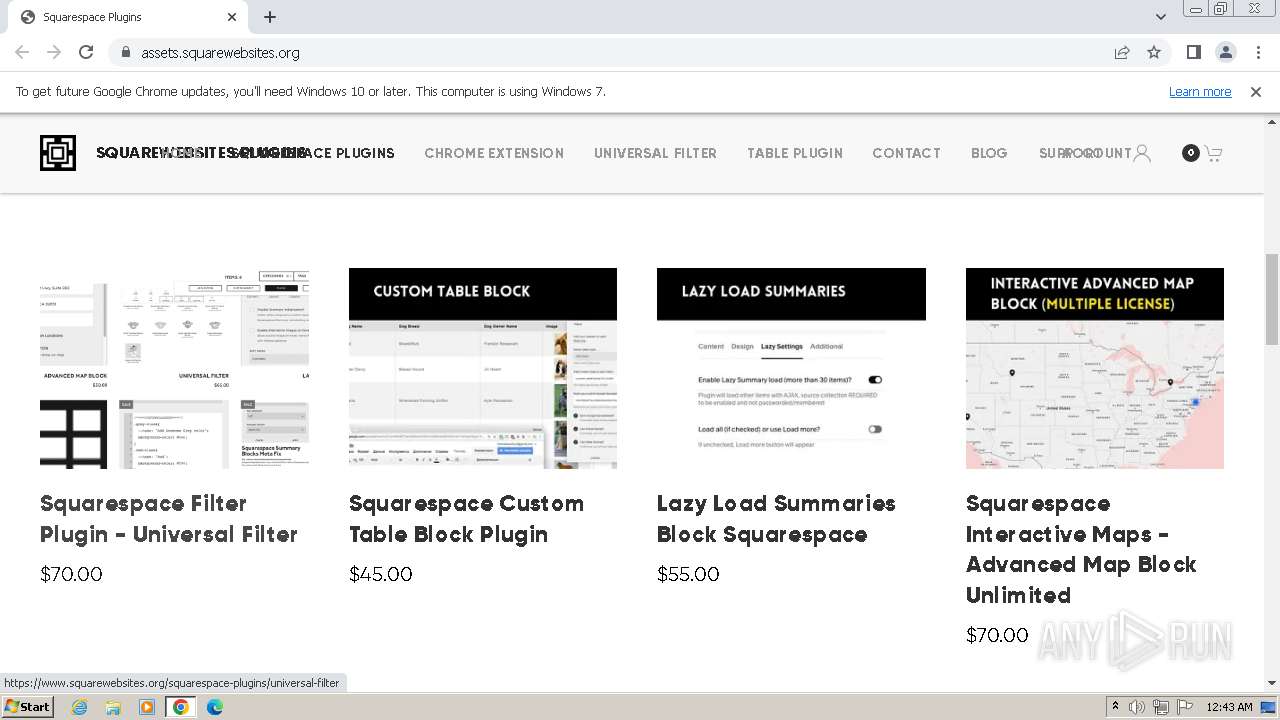
Task: Open Microsoft Edge taskbar icon
Action: pyautogui.click(x=215, y=707)
